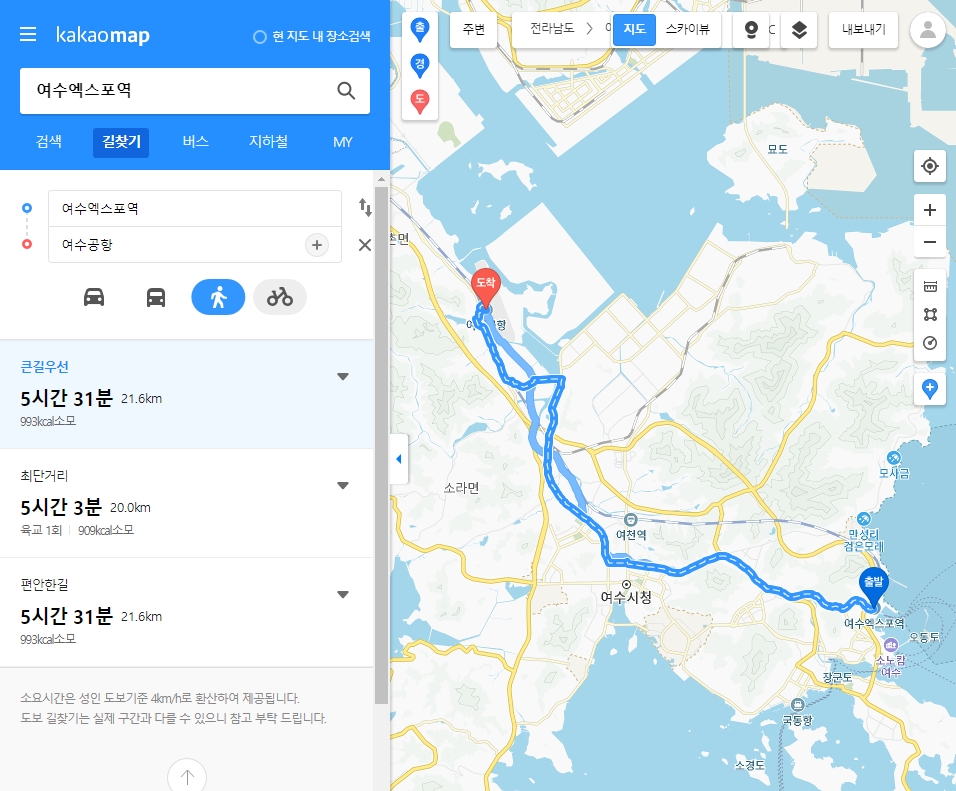Image resolution: width=956 pixels, height=791 pixels.
Task: Click the 여수공항 destination input field
Action: 177,245
